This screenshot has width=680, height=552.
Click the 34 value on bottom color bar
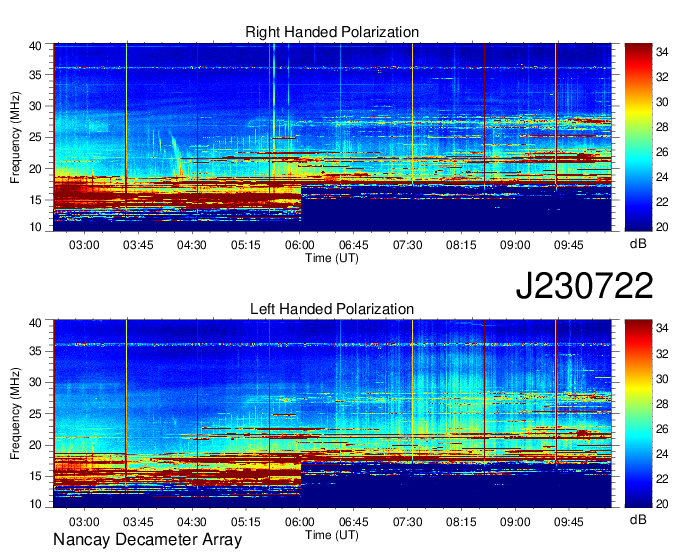pos(662,329)
